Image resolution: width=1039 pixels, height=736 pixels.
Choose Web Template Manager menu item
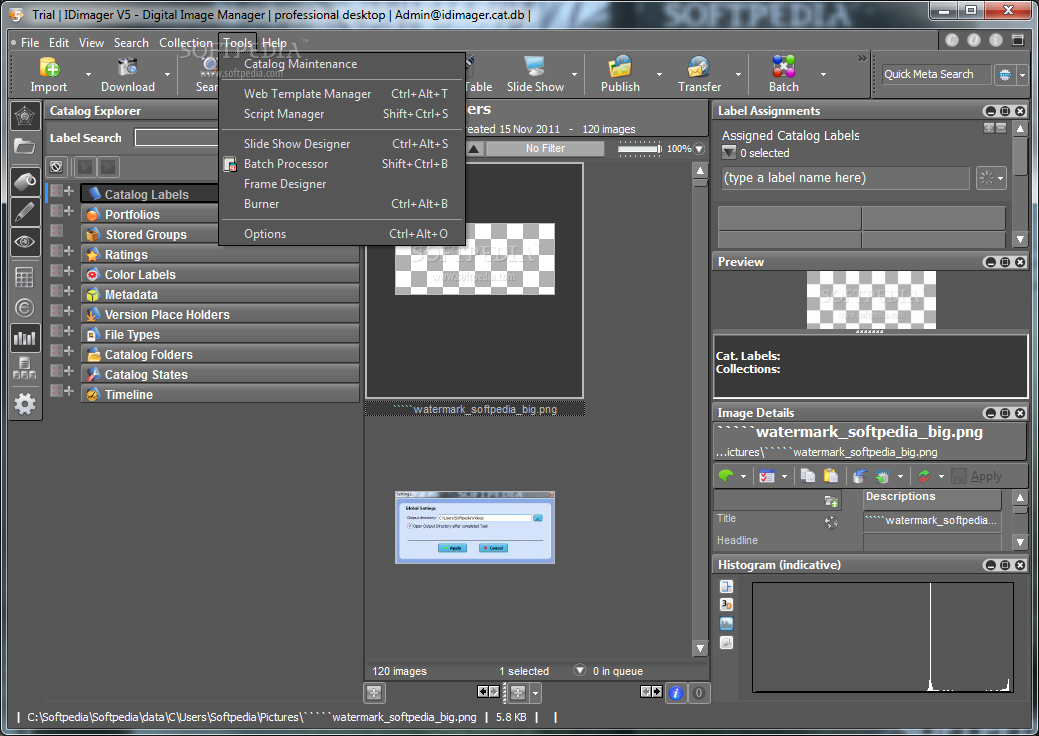342,94
